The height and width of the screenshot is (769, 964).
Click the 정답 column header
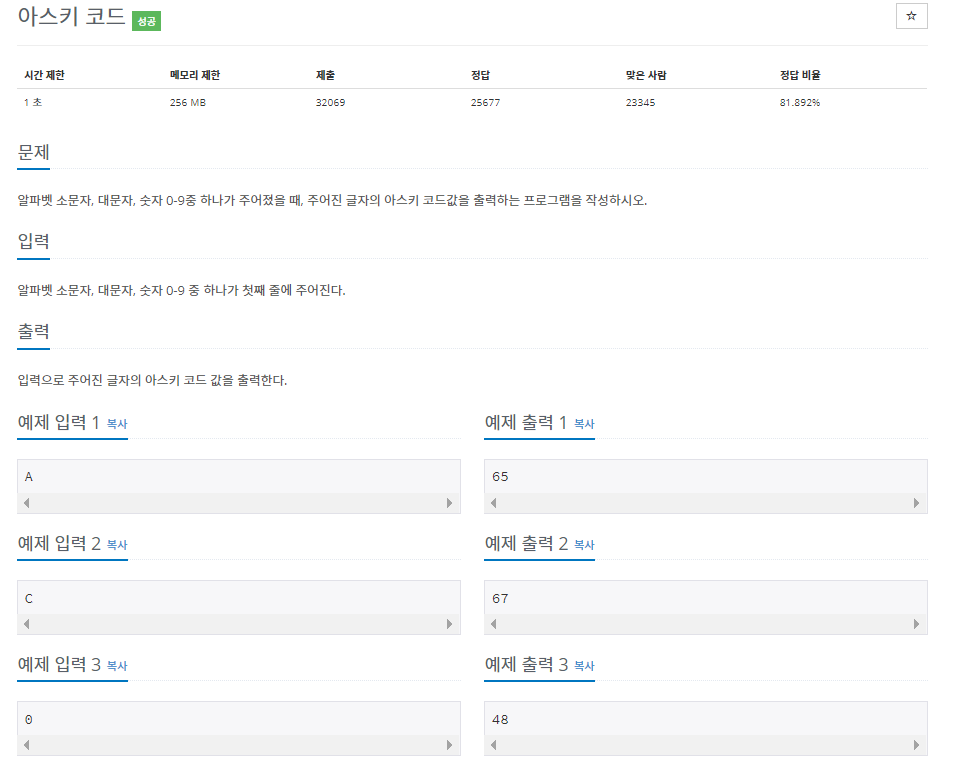pos(480,75)
